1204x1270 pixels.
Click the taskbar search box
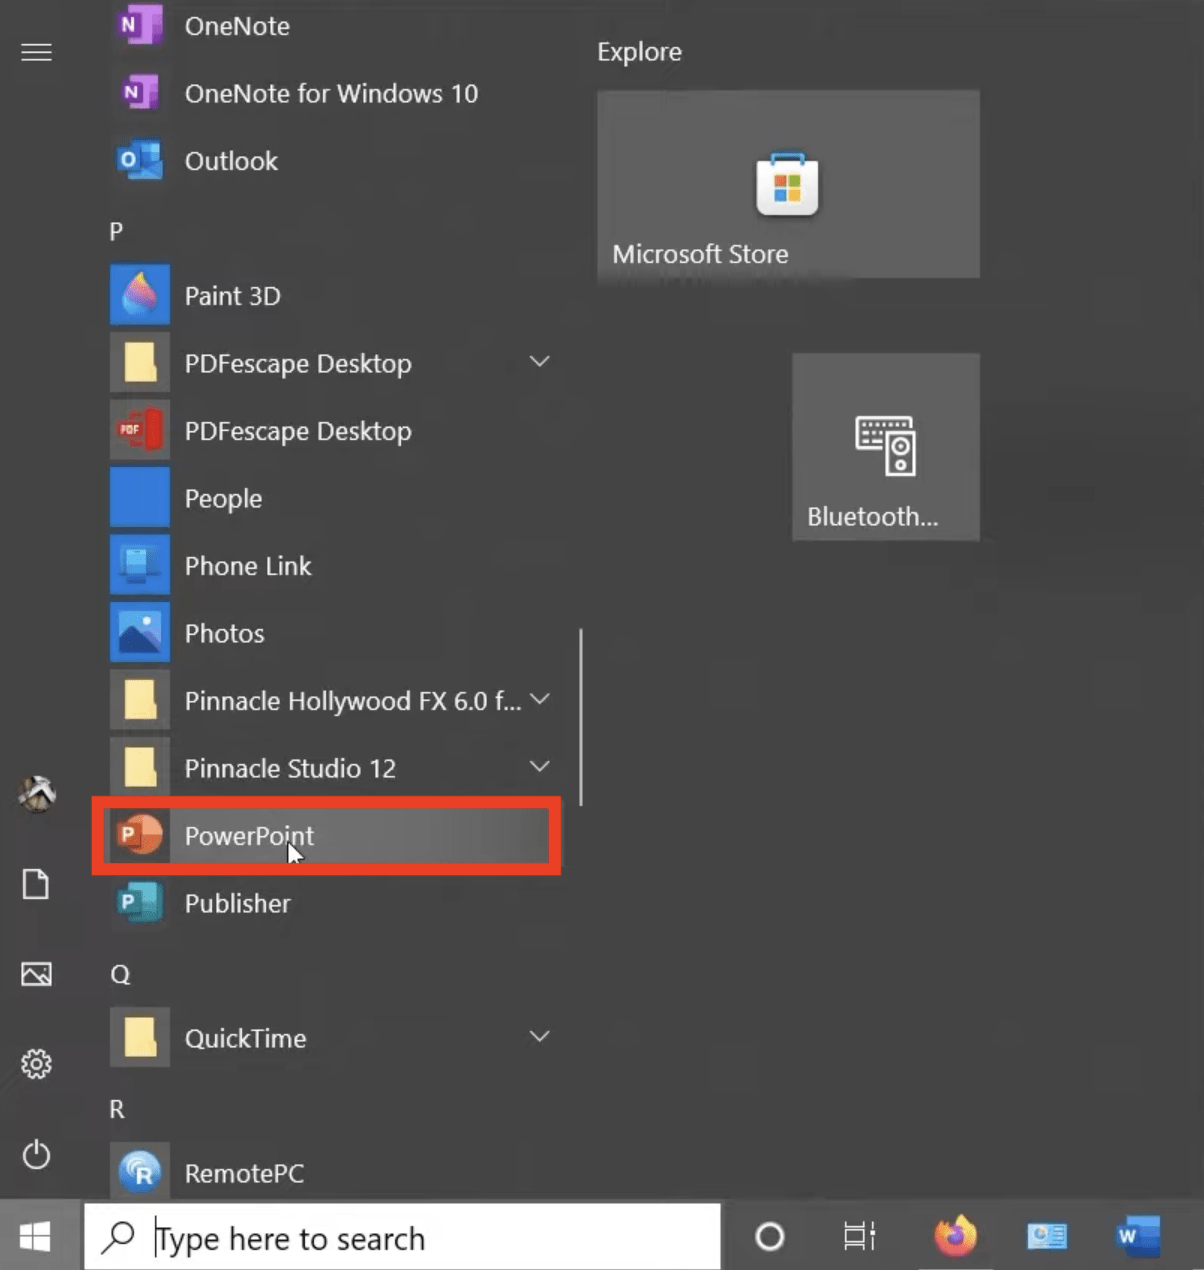point(402,1237)
